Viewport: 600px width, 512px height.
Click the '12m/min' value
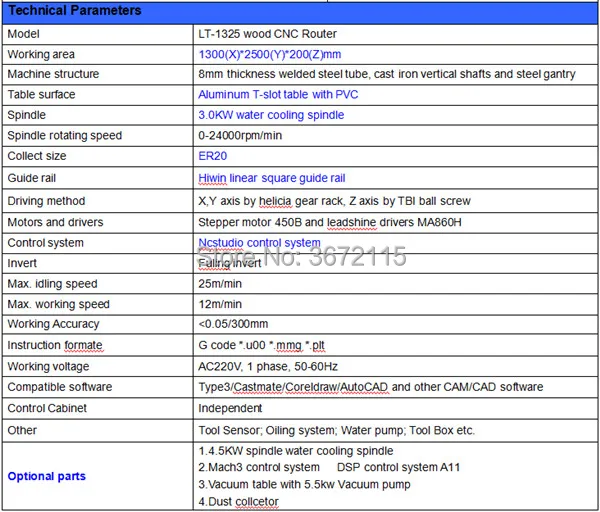(220, 304)
